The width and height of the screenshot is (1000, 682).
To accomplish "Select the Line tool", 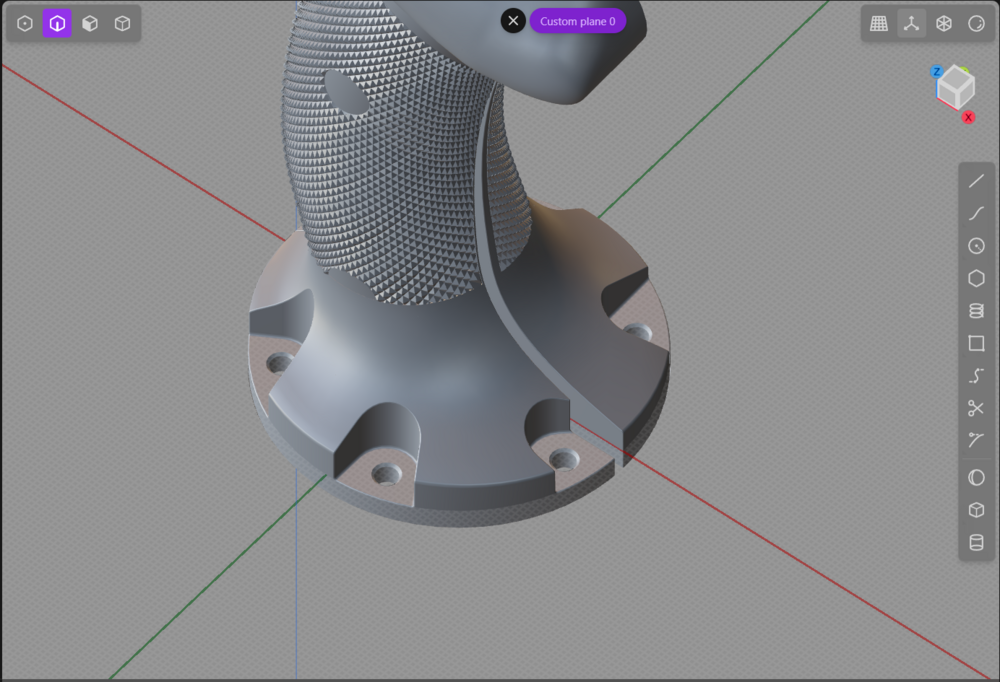I will [x=976, y=181].
